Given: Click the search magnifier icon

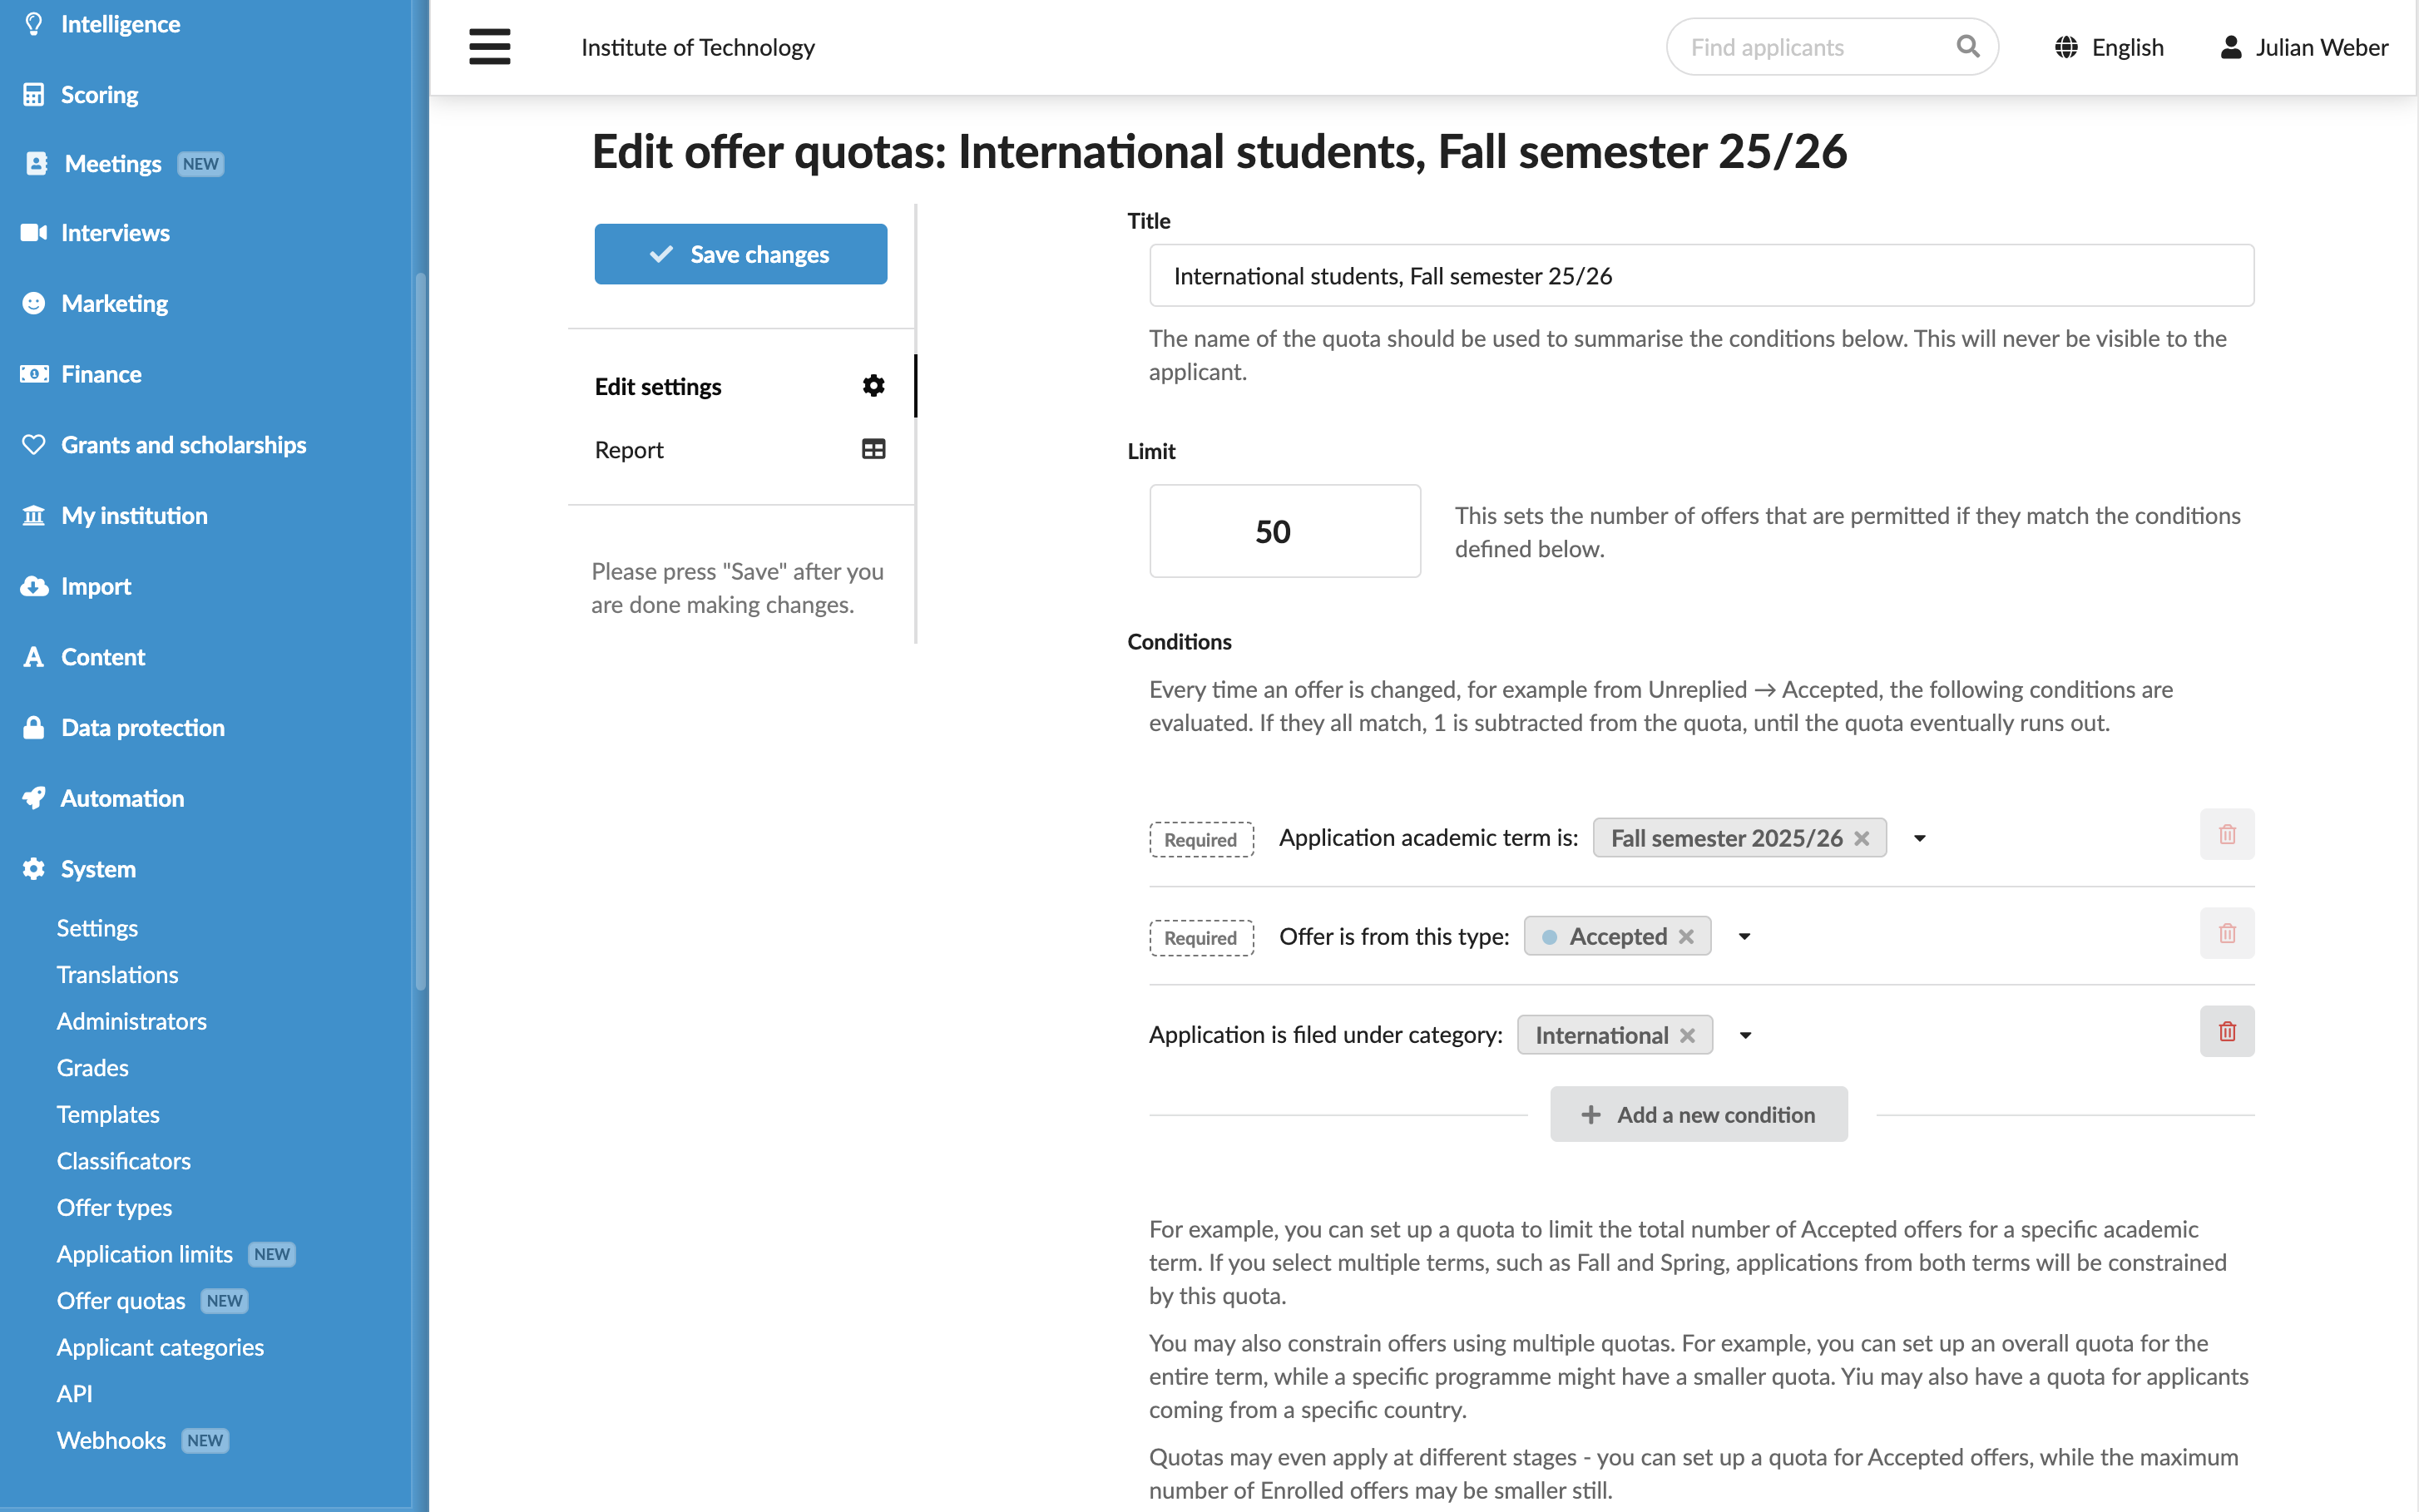Looking at the screenshot, I should coord(1967,47).
